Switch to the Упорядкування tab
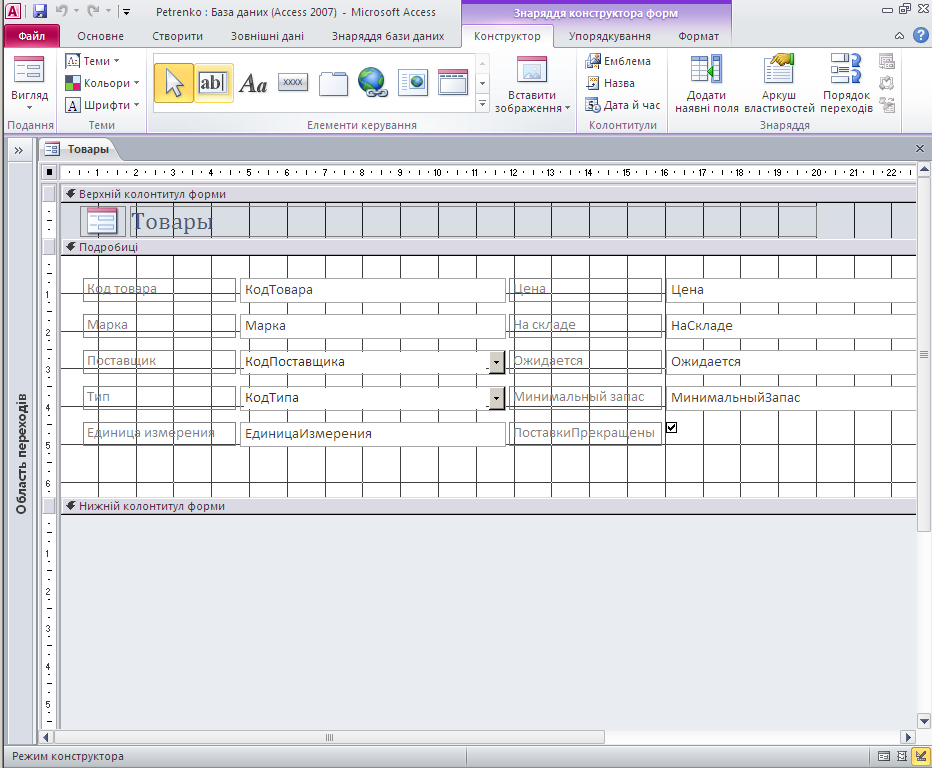The width and height of the screenshot is (932, 768). click(609, 36)
